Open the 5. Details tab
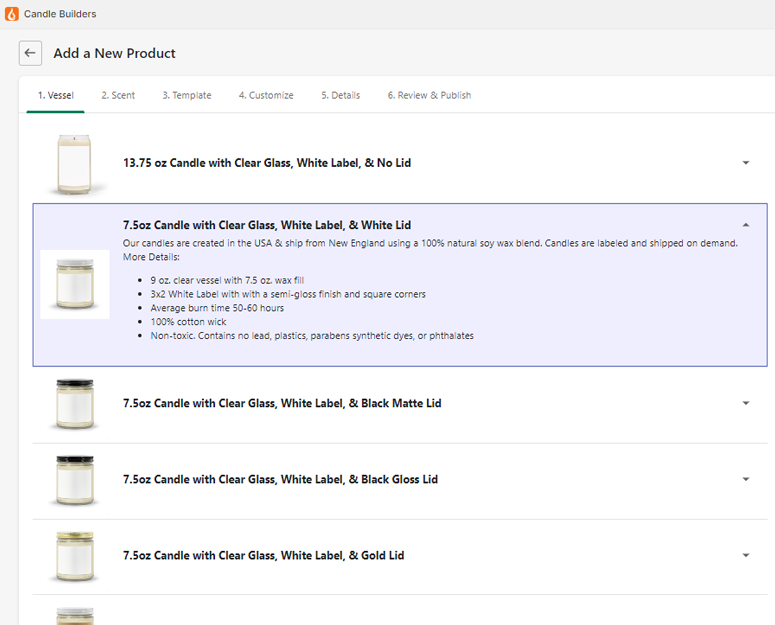Image resolution: width=775 pixels, height=625 pixels. (341, 95)
